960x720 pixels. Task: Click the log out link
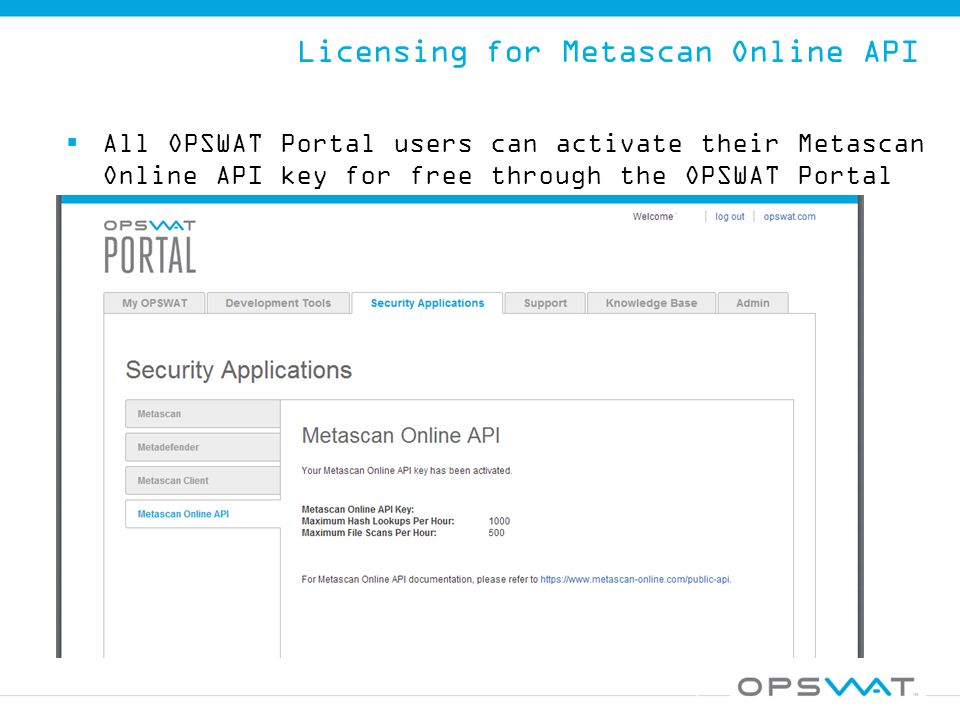click(x=730, y=217)
